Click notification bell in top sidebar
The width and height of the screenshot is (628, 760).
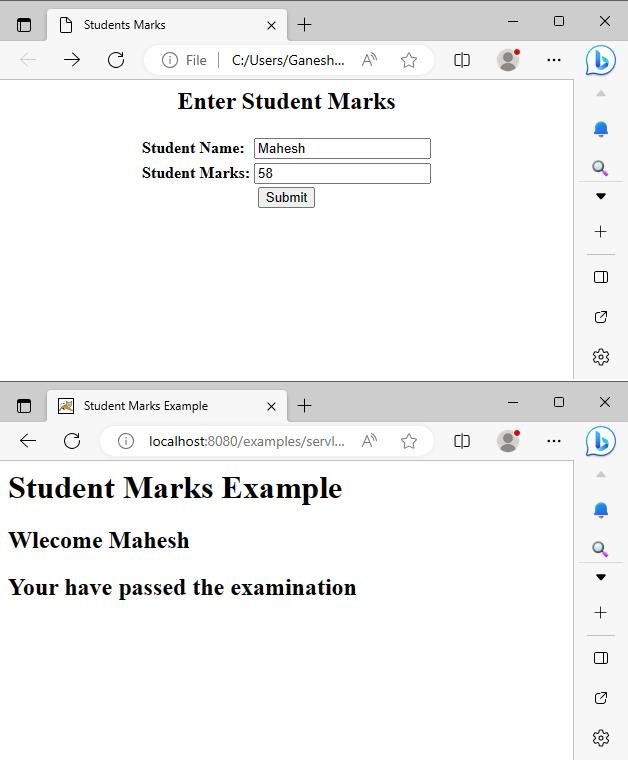pos(601,129)
